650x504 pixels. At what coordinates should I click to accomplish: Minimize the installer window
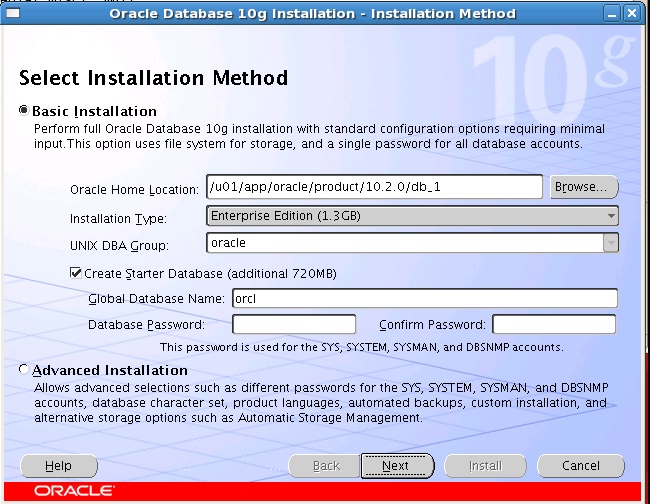coord(611,14)
